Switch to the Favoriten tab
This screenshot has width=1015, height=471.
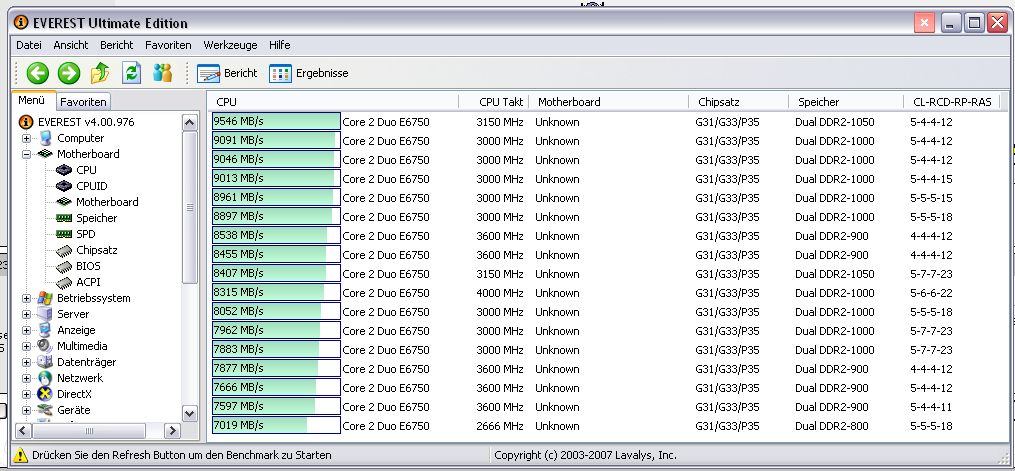84,102
